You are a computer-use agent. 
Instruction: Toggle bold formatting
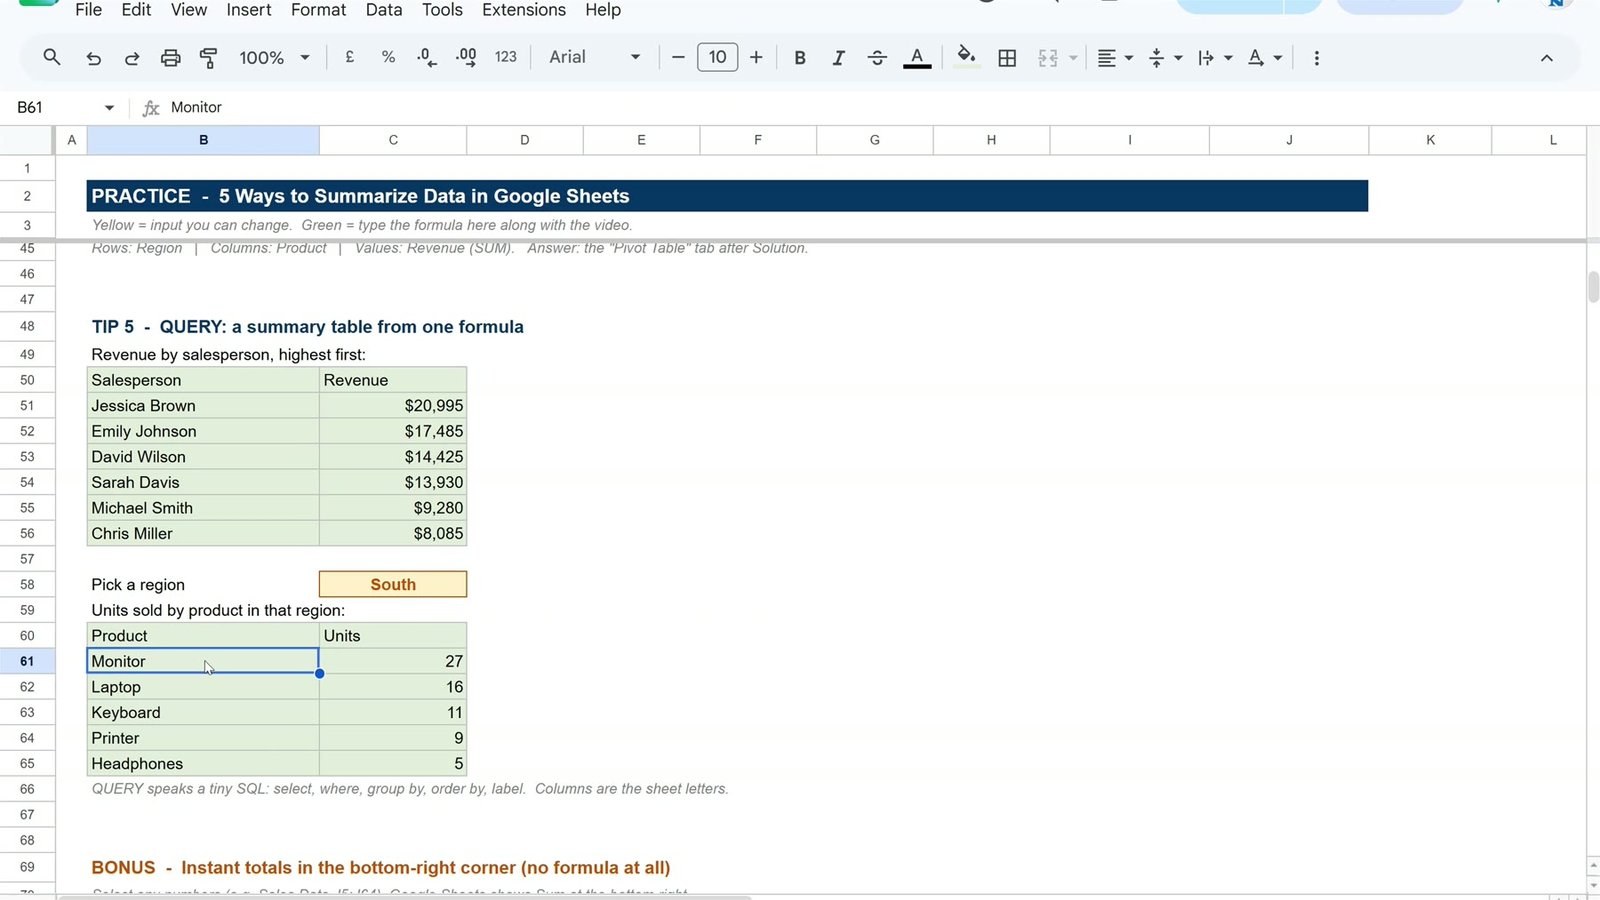pos(800,58)
